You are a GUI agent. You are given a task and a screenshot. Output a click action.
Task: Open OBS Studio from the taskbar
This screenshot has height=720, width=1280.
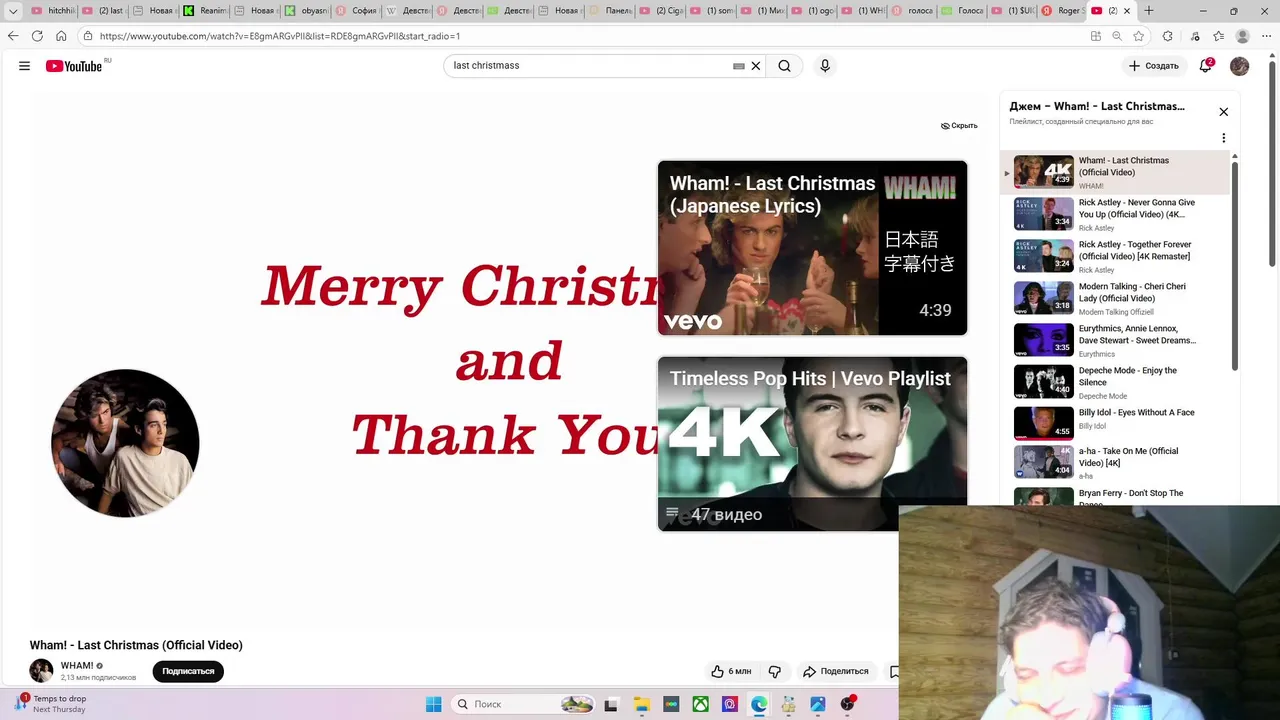[x=848, y=704]
